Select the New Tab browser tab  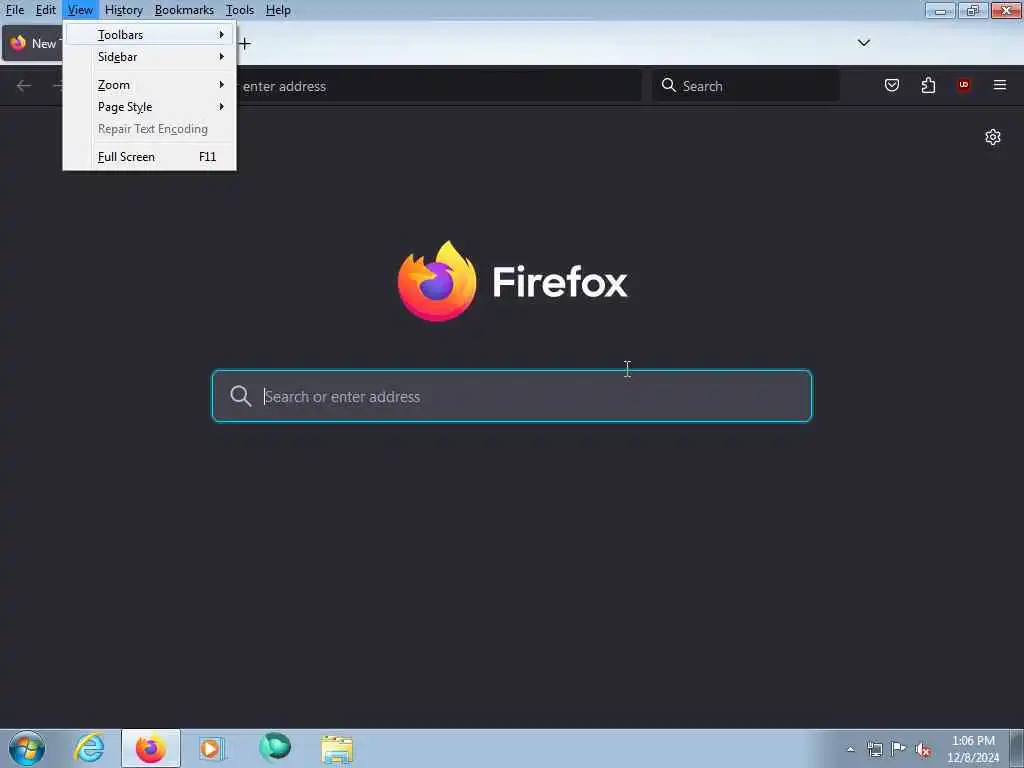click(x=33, y=44)
